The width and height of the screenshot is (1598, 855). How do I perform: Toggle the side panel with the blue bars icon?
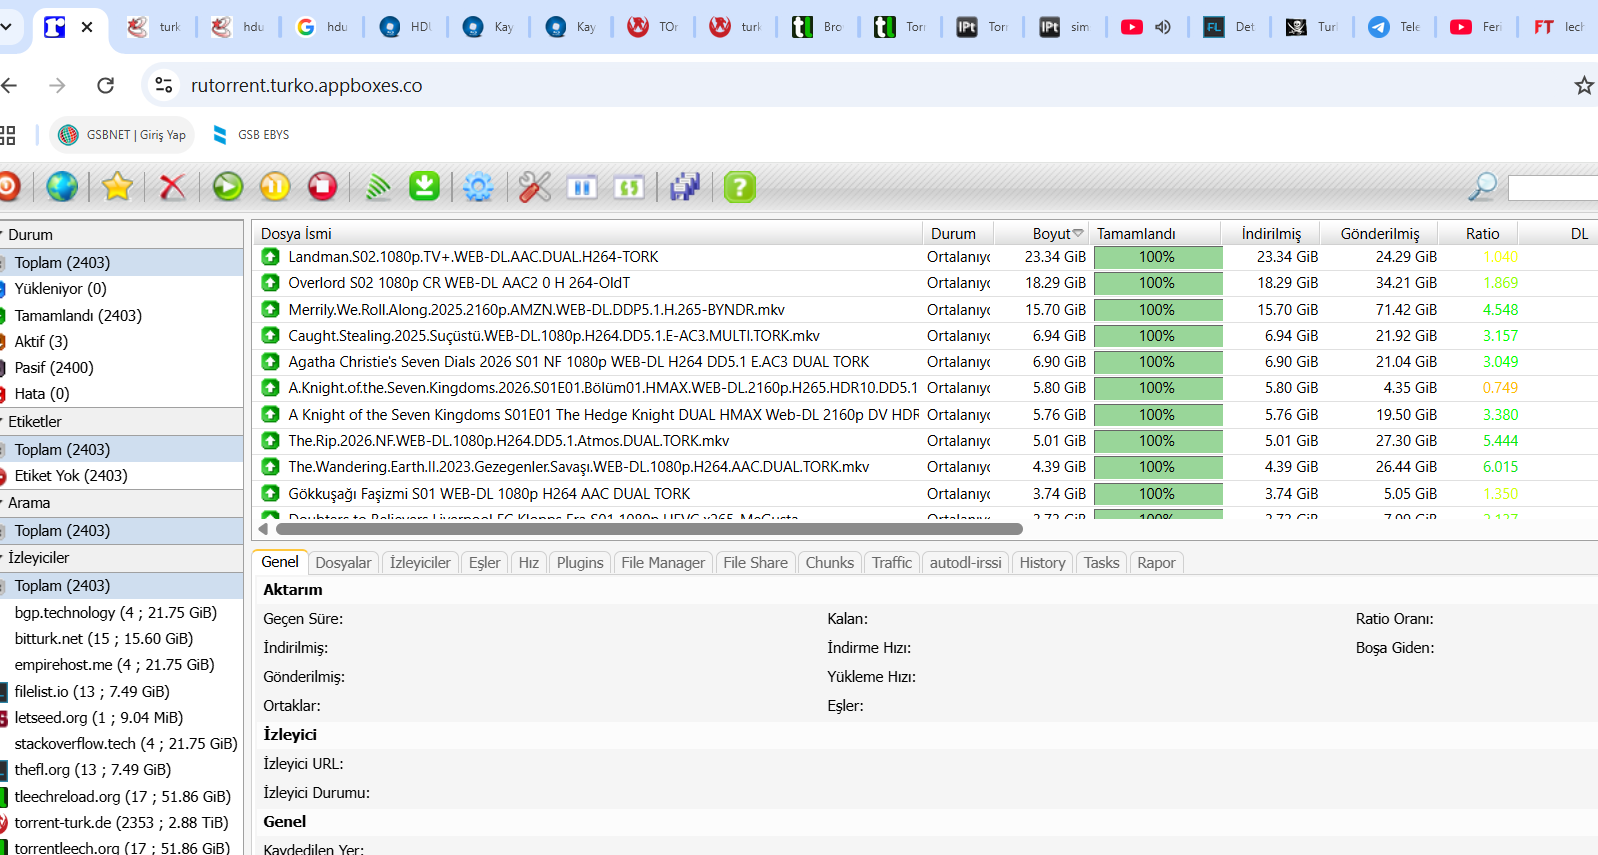tap(582, 187)
